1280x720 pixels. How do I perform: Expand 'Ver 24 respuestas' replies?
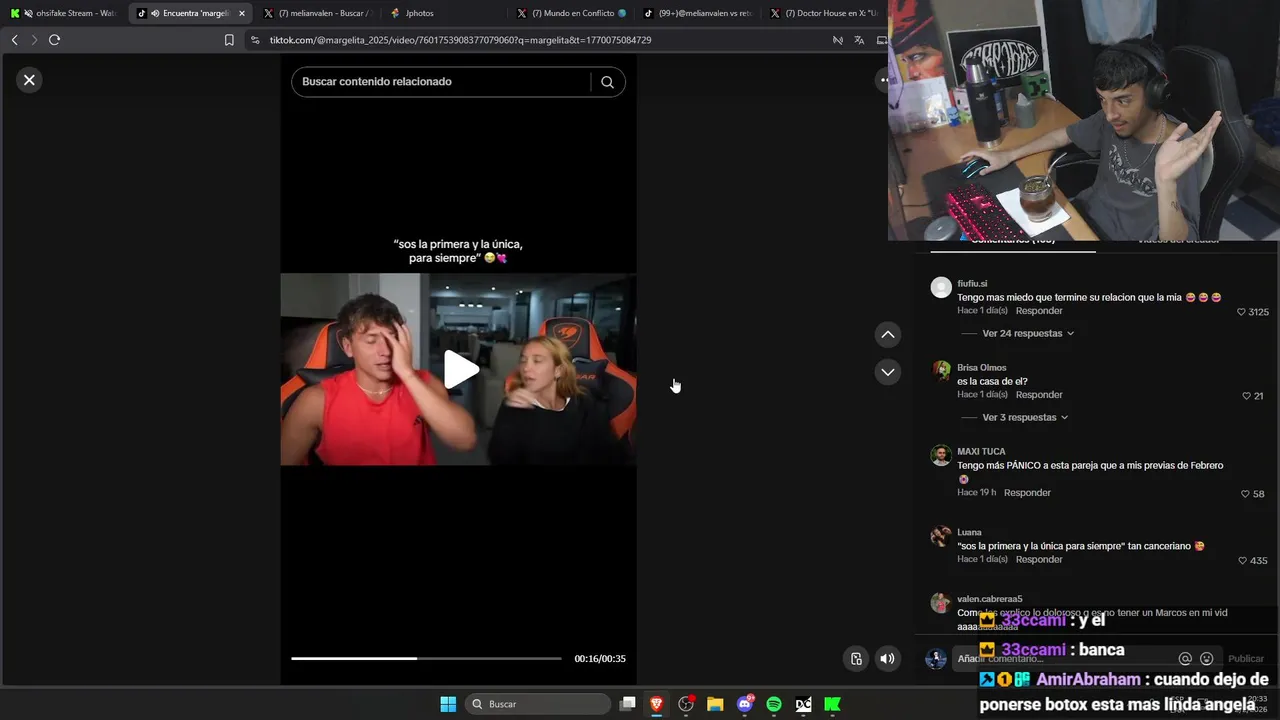point(1028,333)
